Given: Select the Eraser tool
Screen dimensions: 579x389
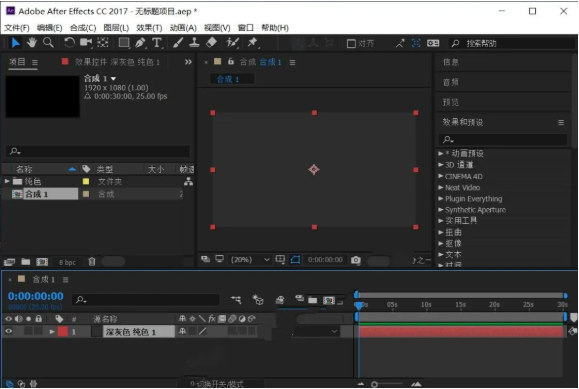Looking at the screenshot, I should (211, 43).
